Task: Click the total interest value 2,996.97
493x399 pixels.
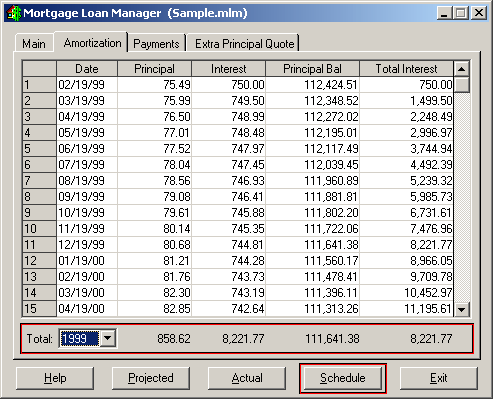Action: (x=406, y=133)
